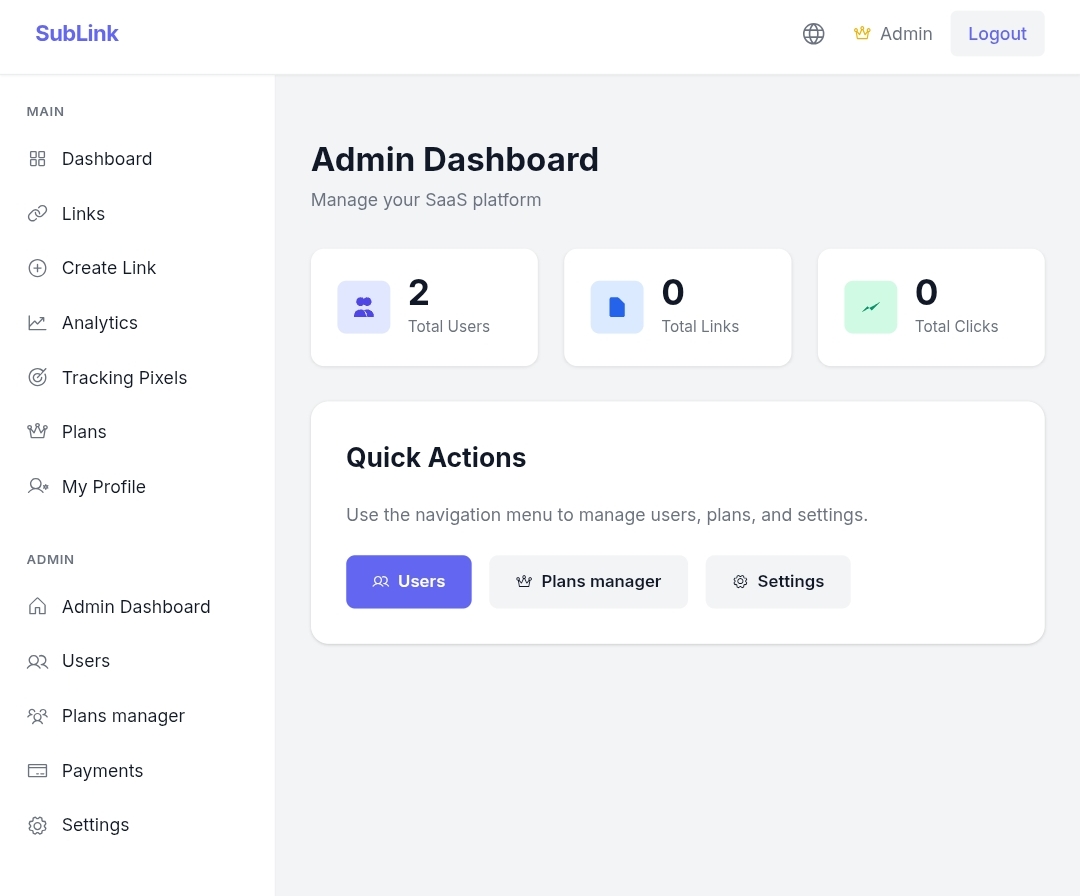Click the Plans manager quick action button
Screen dimensions: 1080x896
point(588,582)
